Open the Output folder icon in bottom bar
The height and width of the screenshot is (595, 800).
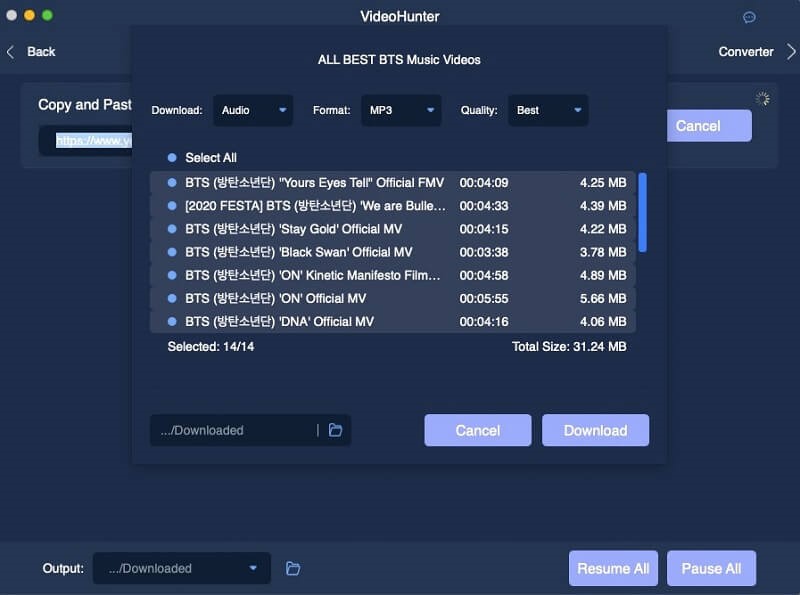pyautogui.click(x=293, y=568)
